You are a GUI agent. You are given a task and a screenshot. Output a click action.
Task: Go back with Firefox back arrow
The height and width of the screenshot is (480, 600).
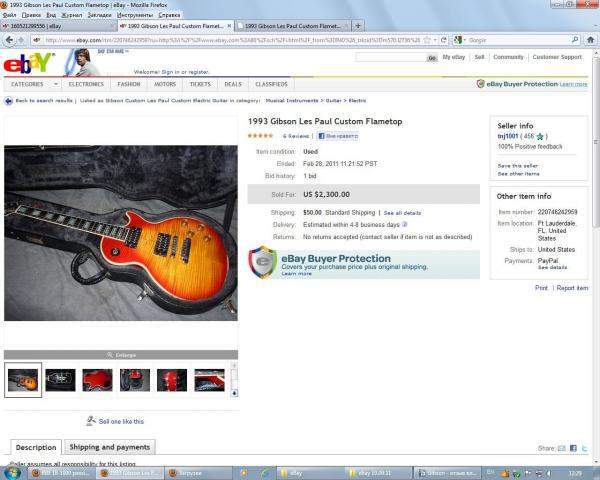coord(10,40)
